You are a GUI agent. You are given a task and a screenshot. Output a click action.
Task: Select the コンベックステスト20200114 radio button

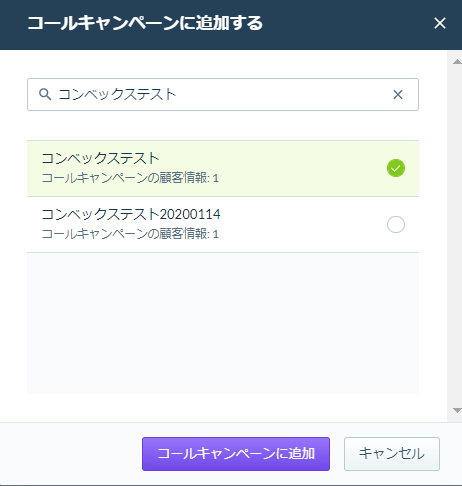(396, 224)
